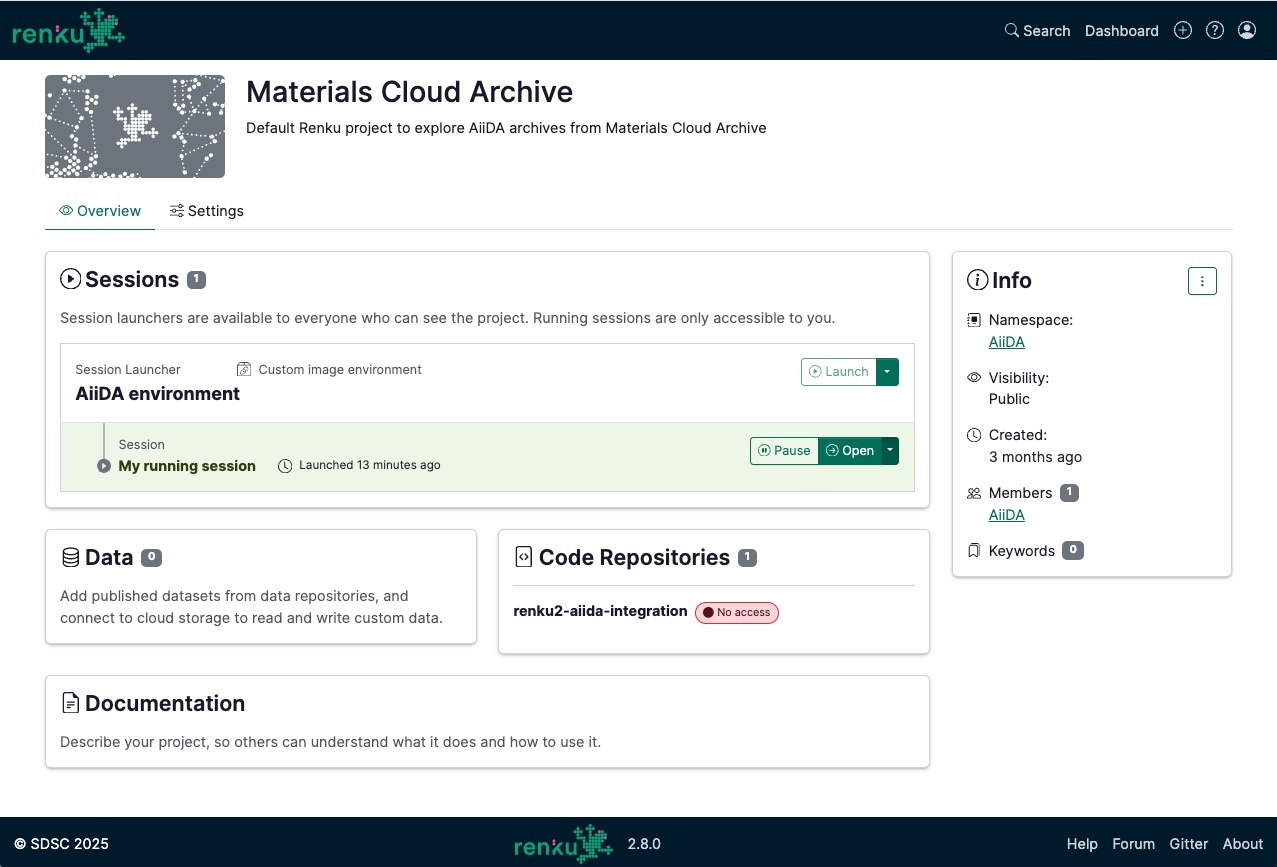
Task: Click the Data database icon
Action: [70, 557]
